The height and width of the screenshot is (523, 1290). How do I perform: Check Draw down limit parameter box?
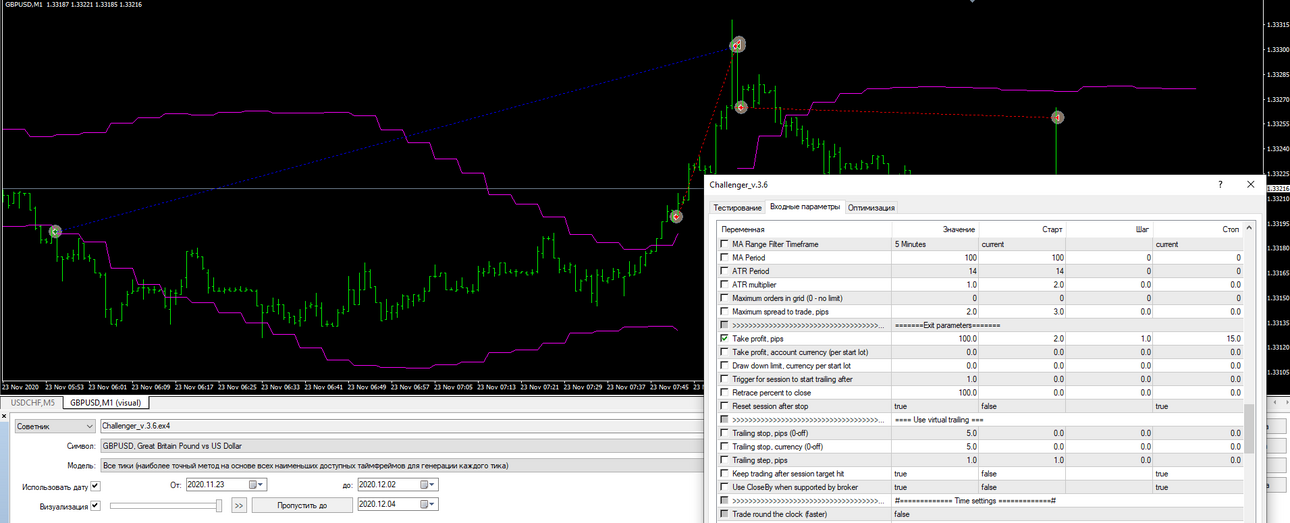724,366
